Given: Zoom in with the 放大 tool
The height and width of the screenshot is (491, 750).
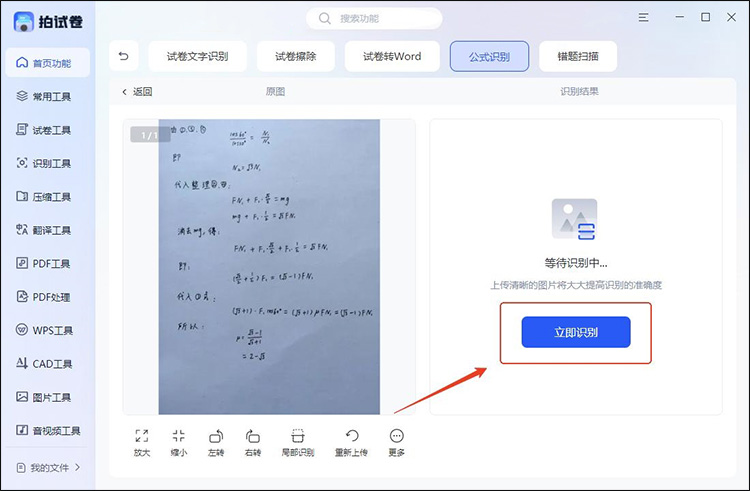Looking at the screenshot, I should (142, 443).
